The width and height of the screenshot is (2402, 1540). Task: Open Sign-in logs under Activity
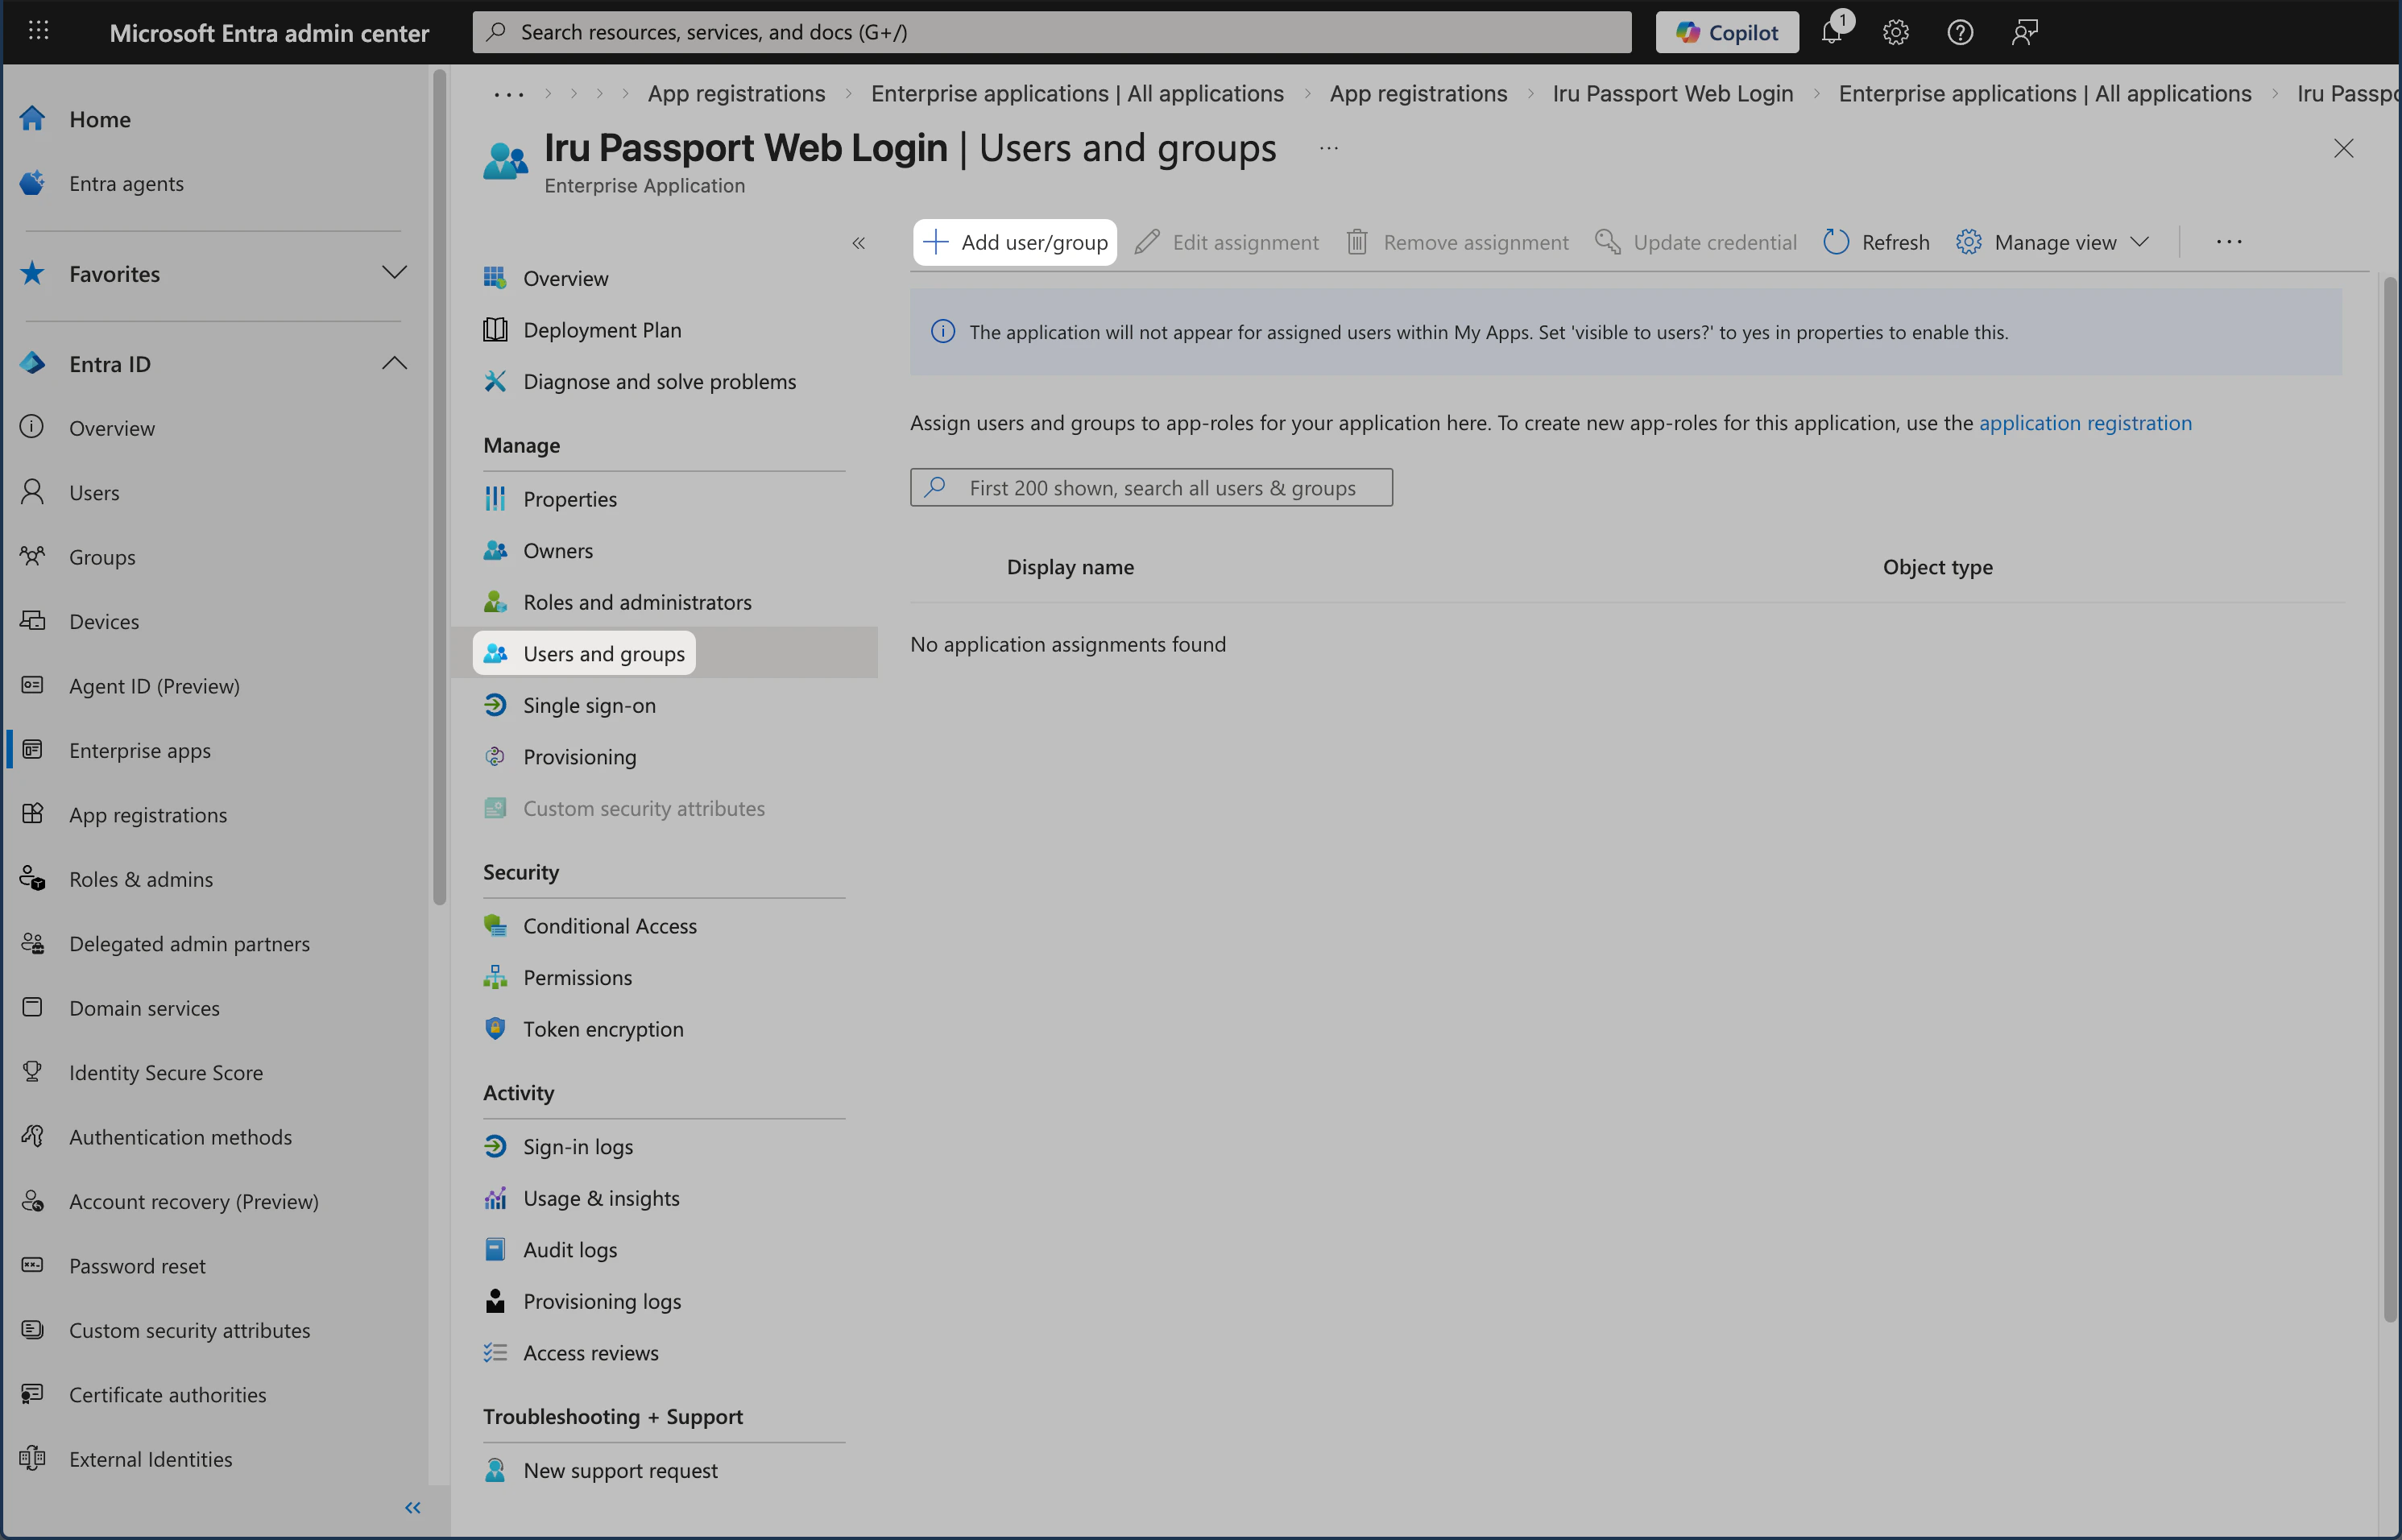click(x=578, y=1146)
